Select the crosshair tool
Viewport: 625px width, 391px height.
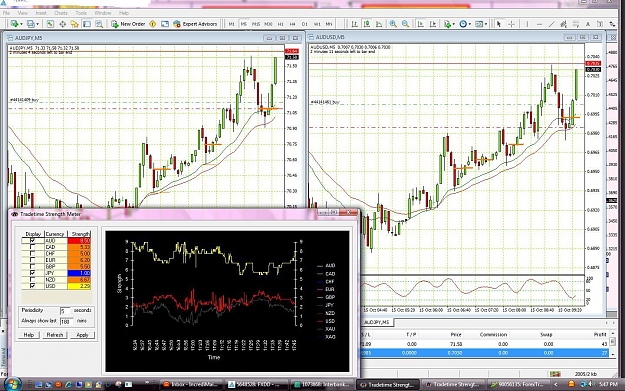coord(511,24)
